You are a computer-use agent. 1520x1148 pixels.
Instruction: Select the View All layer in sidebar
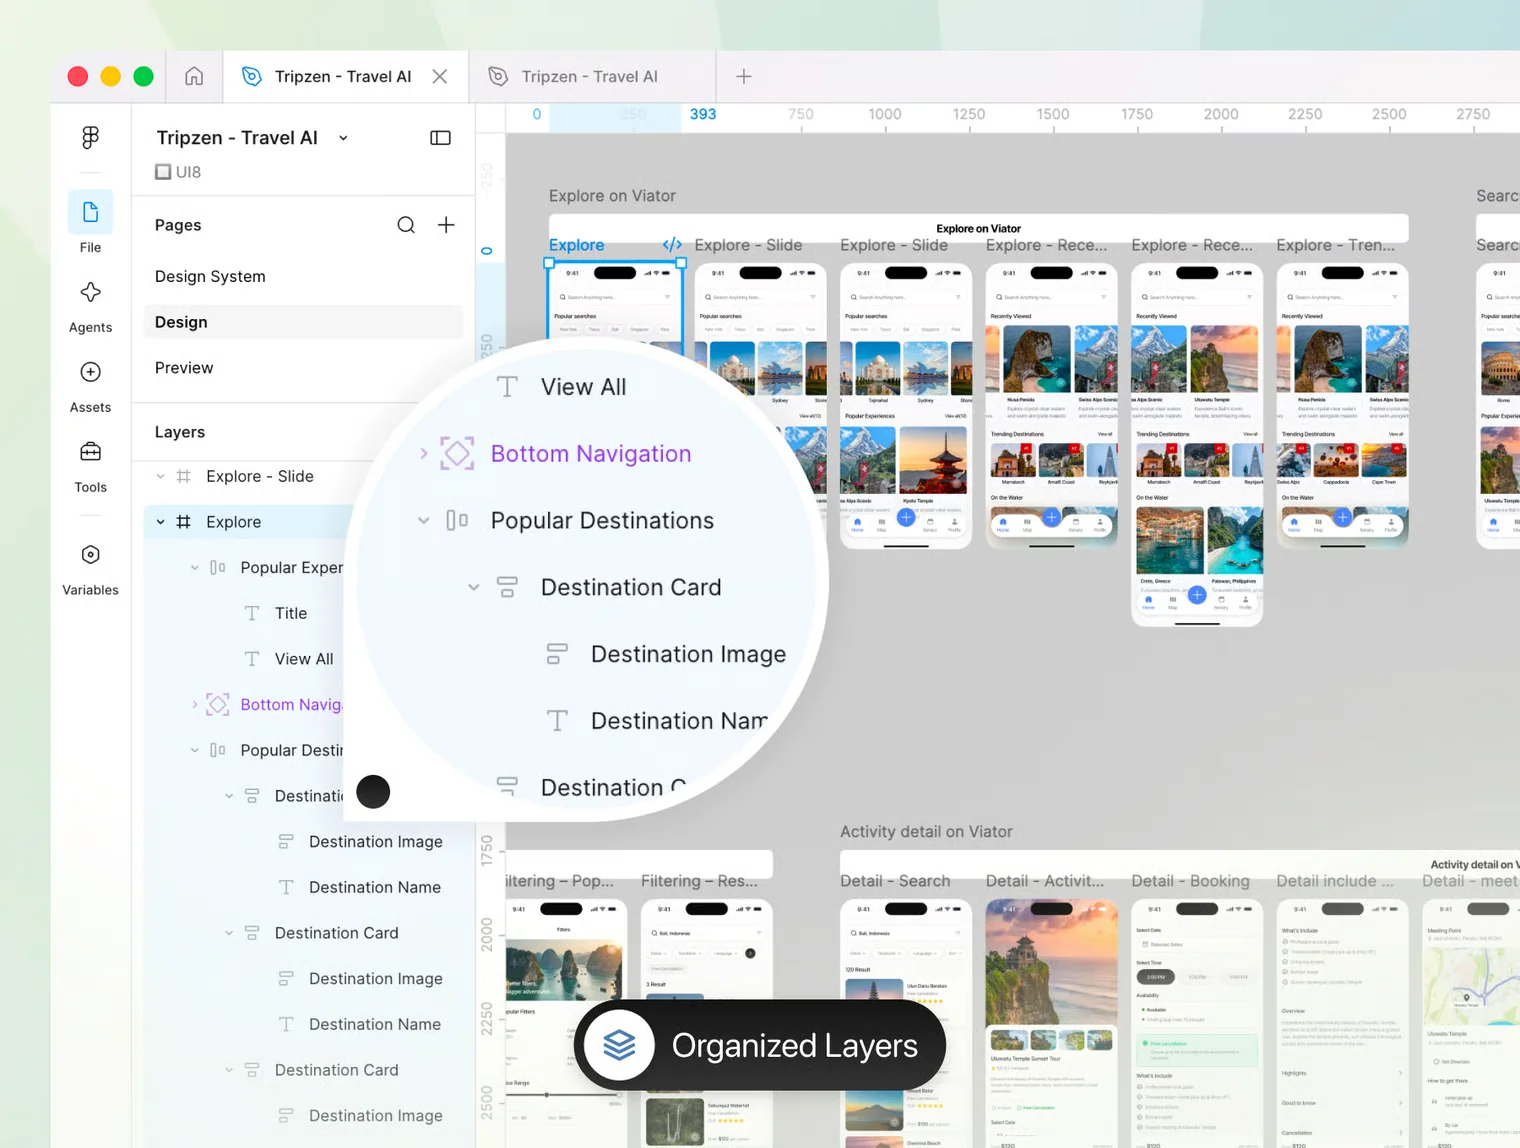pos(304,659)
